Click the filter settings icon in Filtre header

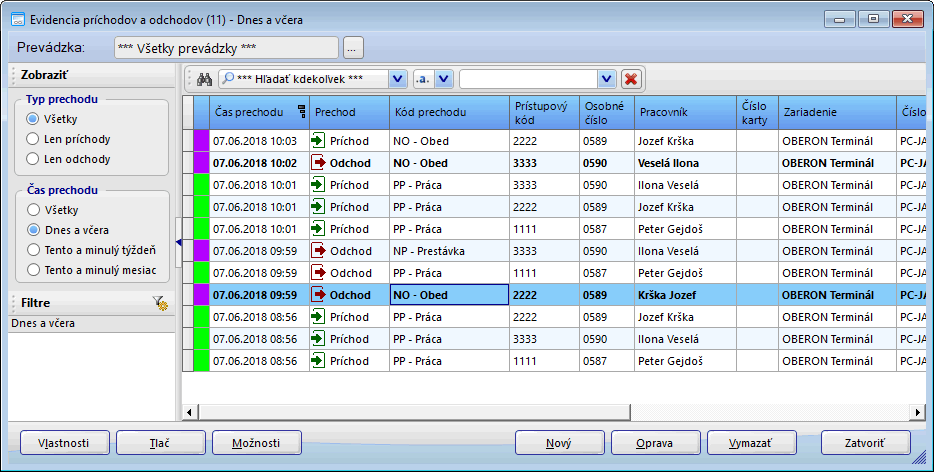click(x=160, y=302)
